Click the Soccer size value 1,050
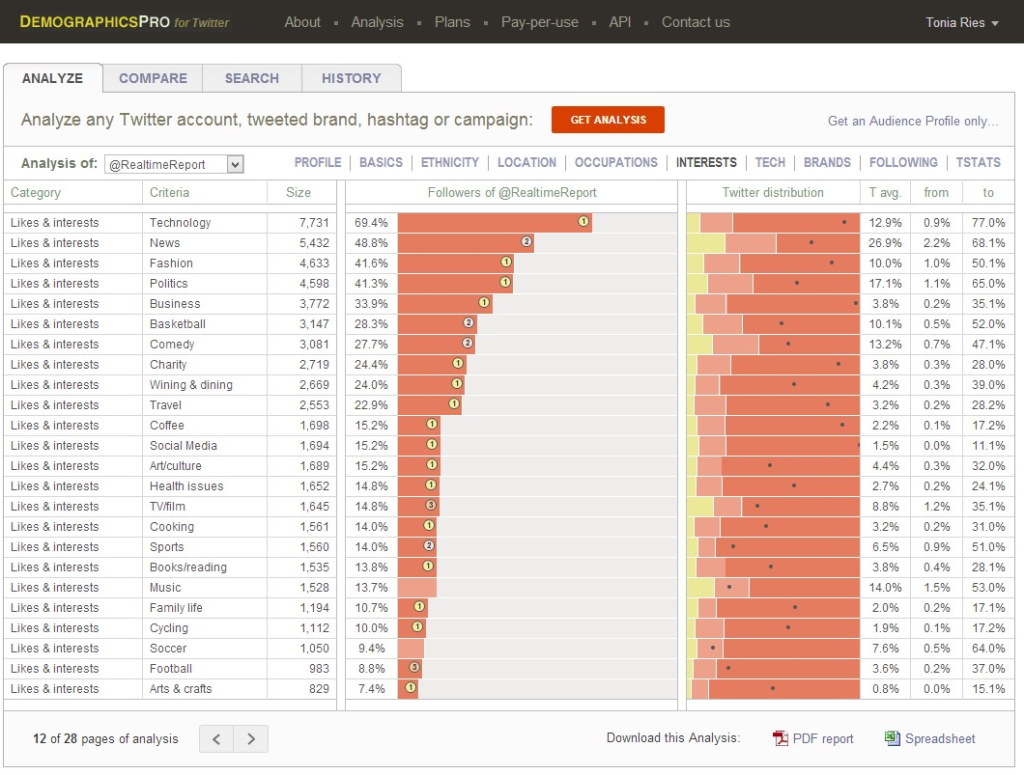 pyautogui.click(x=314, y=648)
